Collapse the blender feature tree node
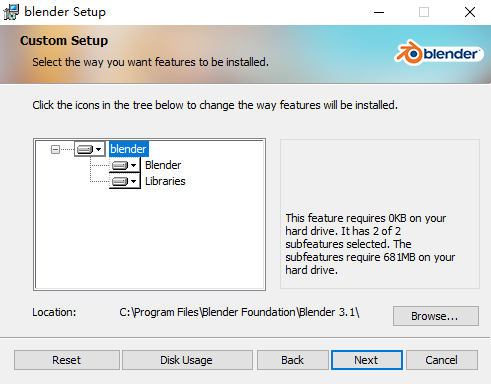Screen dimensions: 491x384 click(55, 149)
